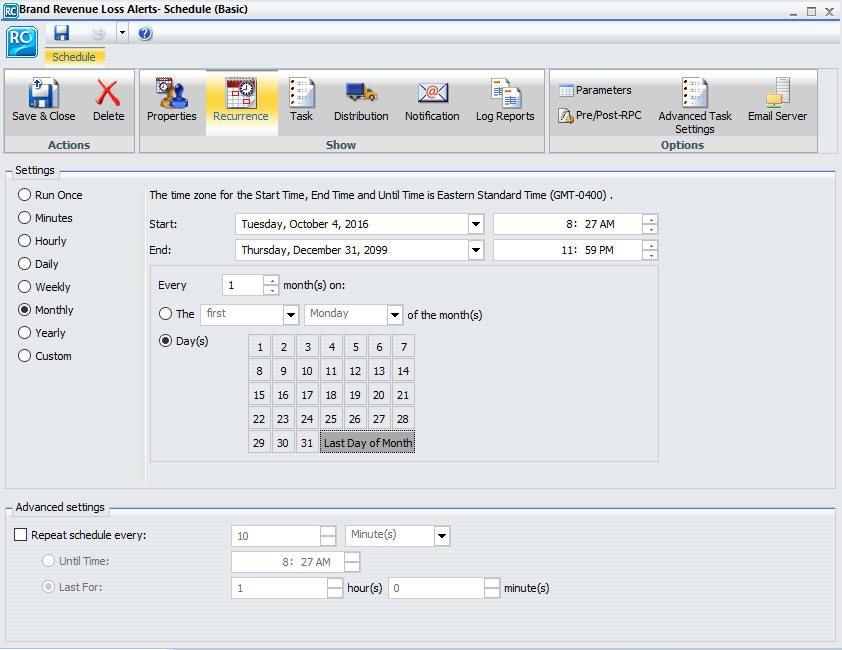Open the Start date dropdown

[x=475, y=224]
